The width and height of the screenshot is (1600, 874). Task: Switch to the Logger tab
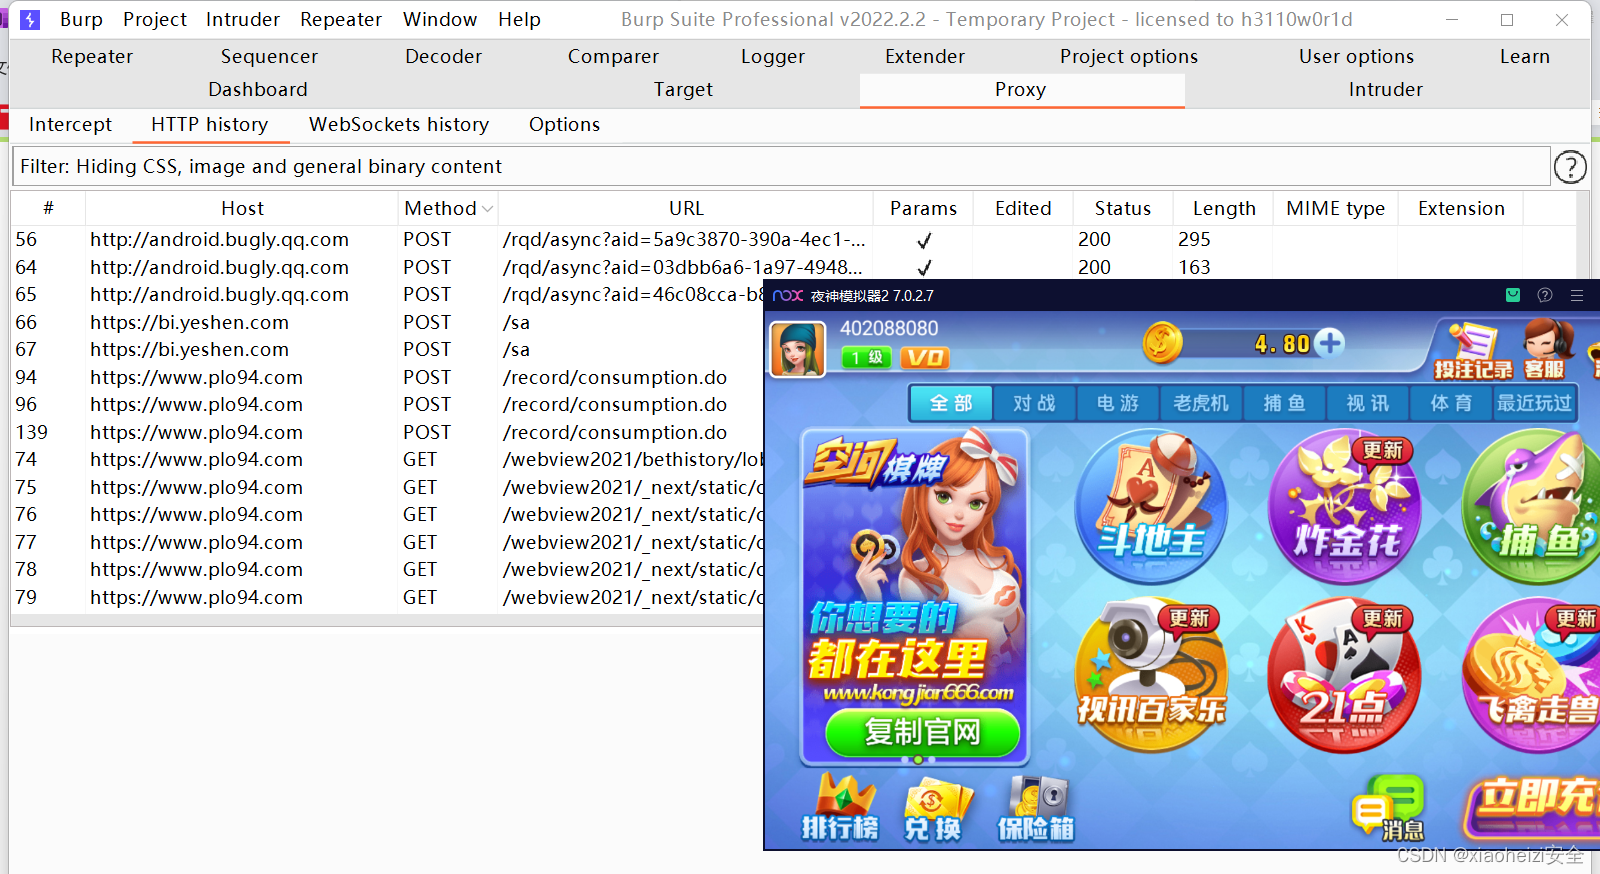[x=773, y=57]
